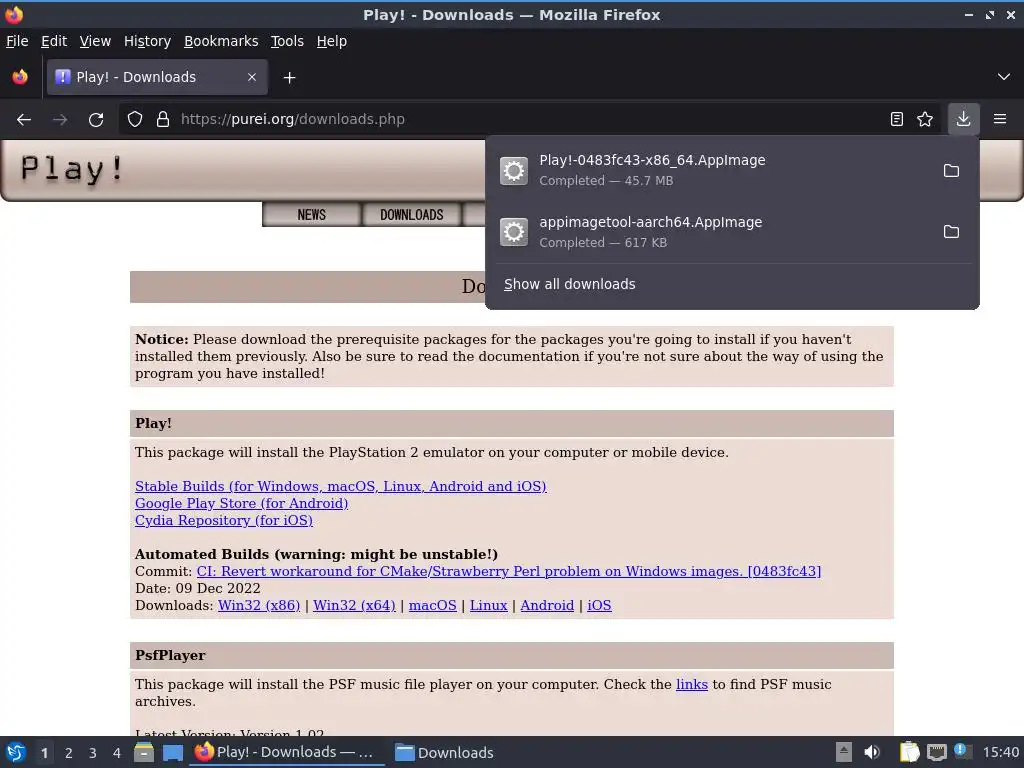Viewport: 1024px width, 768px height.
Task: Open Google Play Store (for Android) link
Action: (x=242, y=504)
